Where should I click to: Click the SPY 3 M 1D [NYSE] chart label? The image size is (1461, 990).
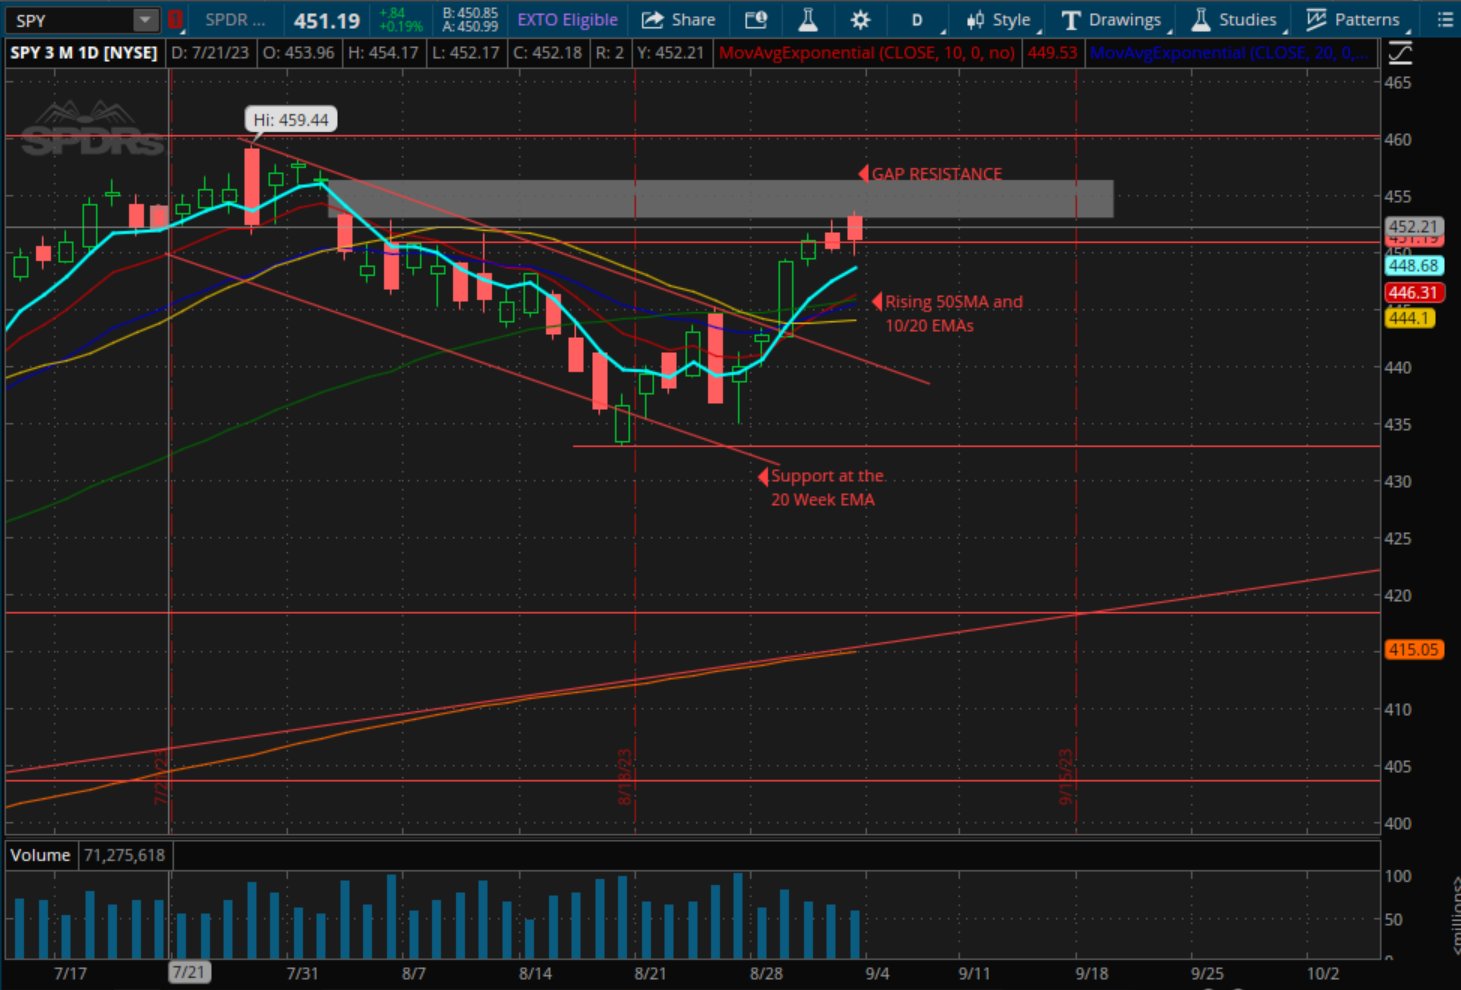[x=84, y=52]
